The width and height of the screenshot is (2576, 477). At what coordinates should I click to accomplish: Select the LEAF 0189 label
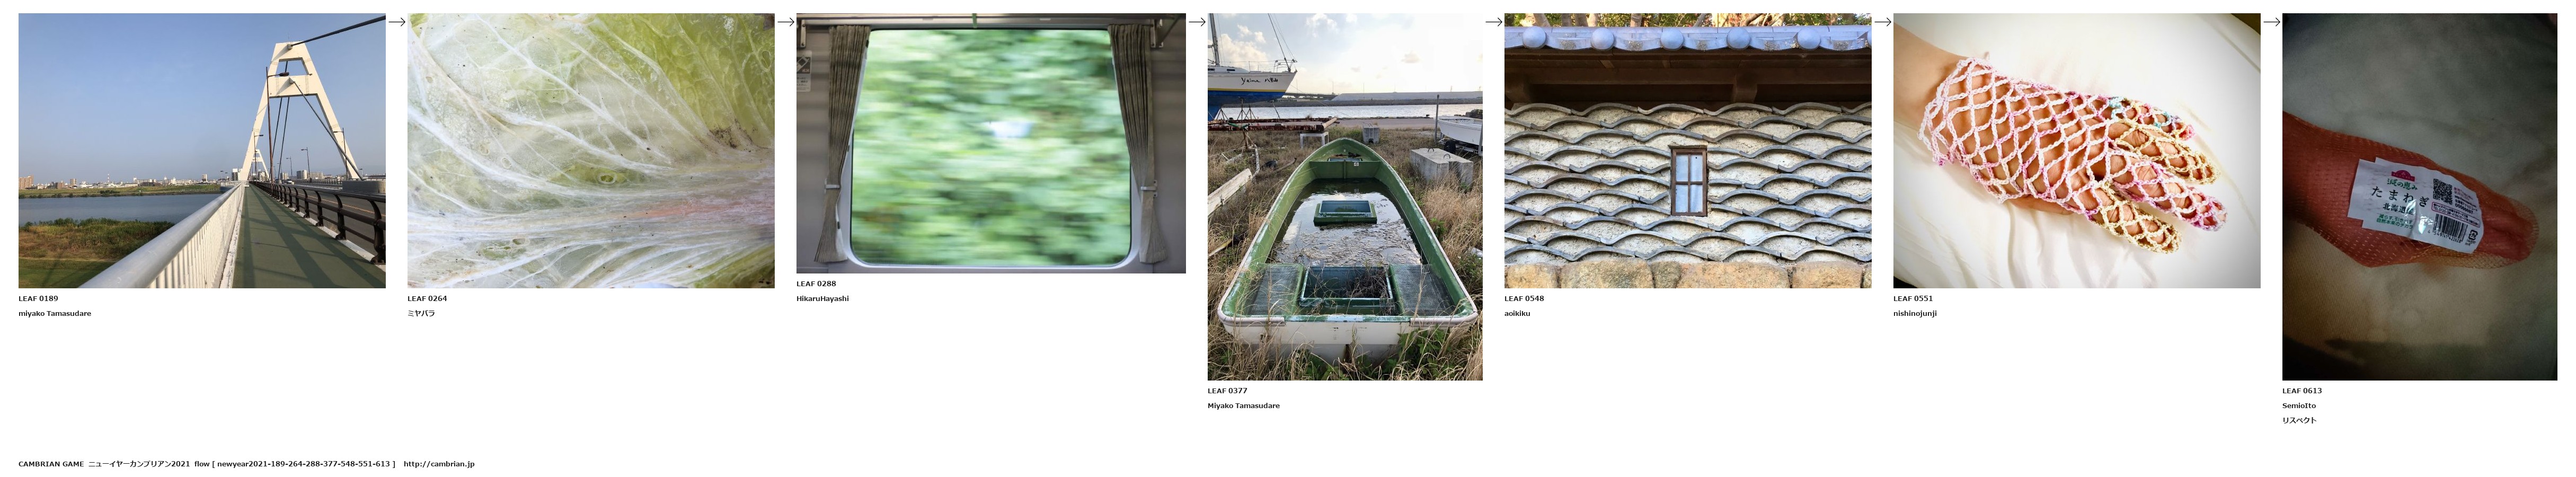38,299
